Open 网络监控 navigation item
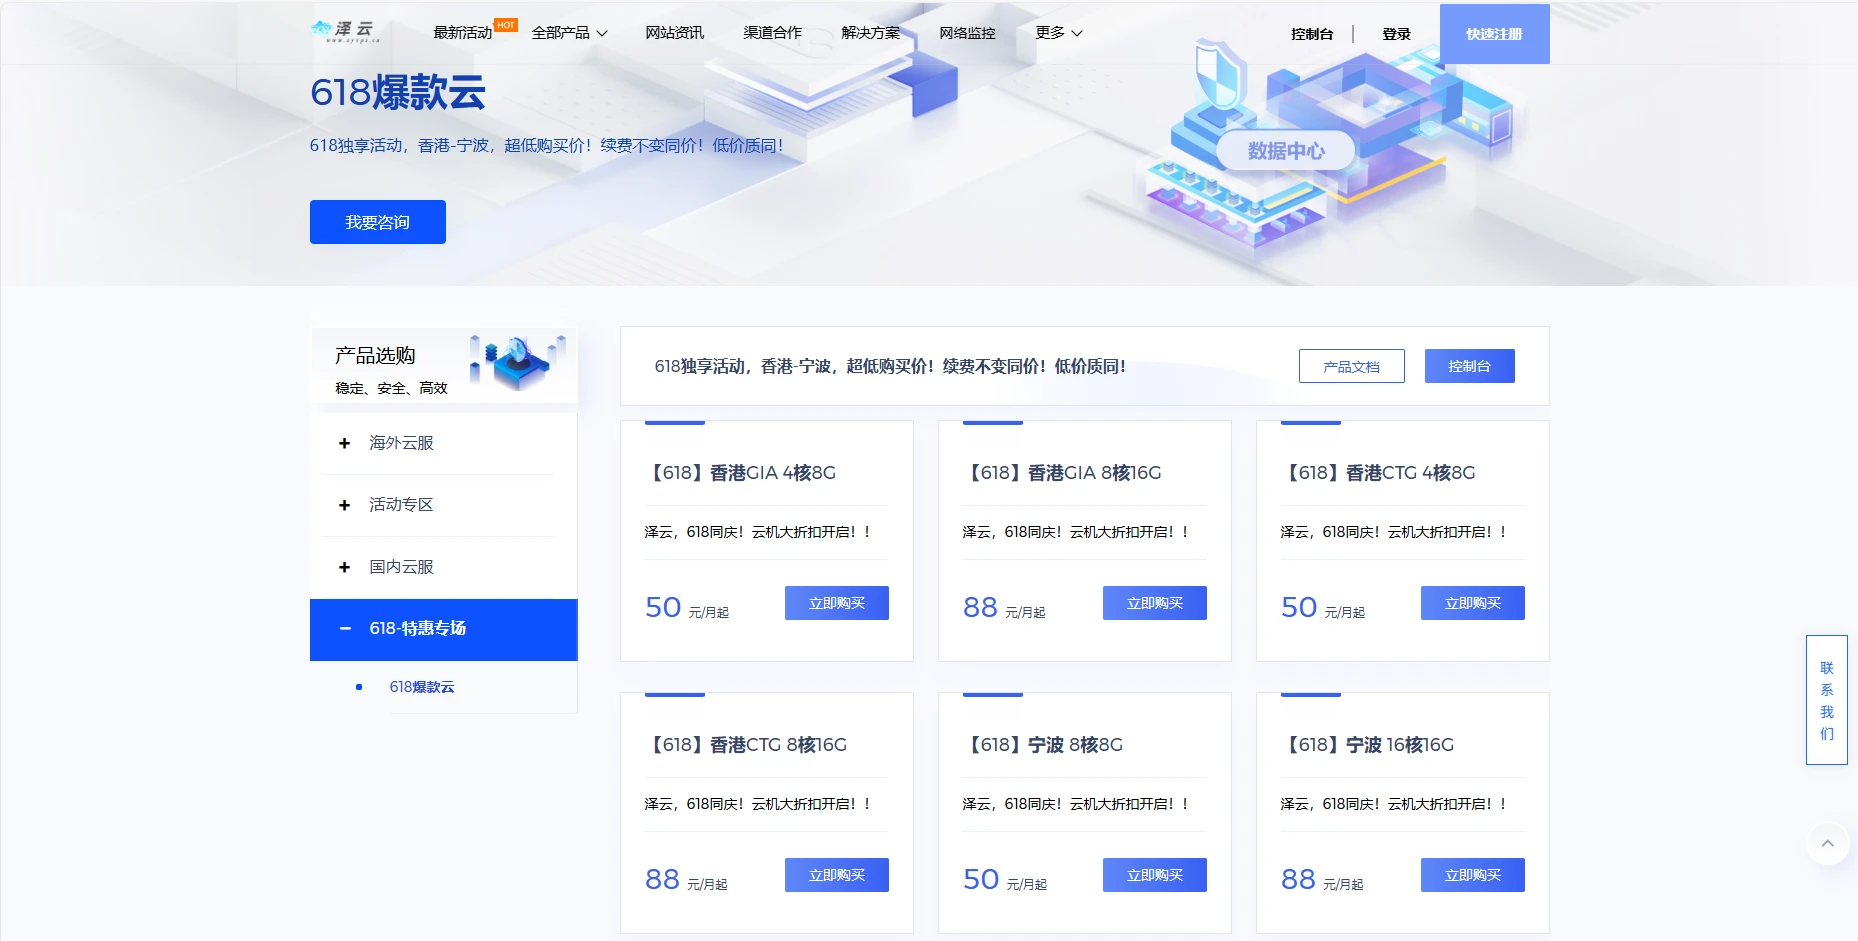The height and width of the screenshot is (941, 1858). click(967, 33)
